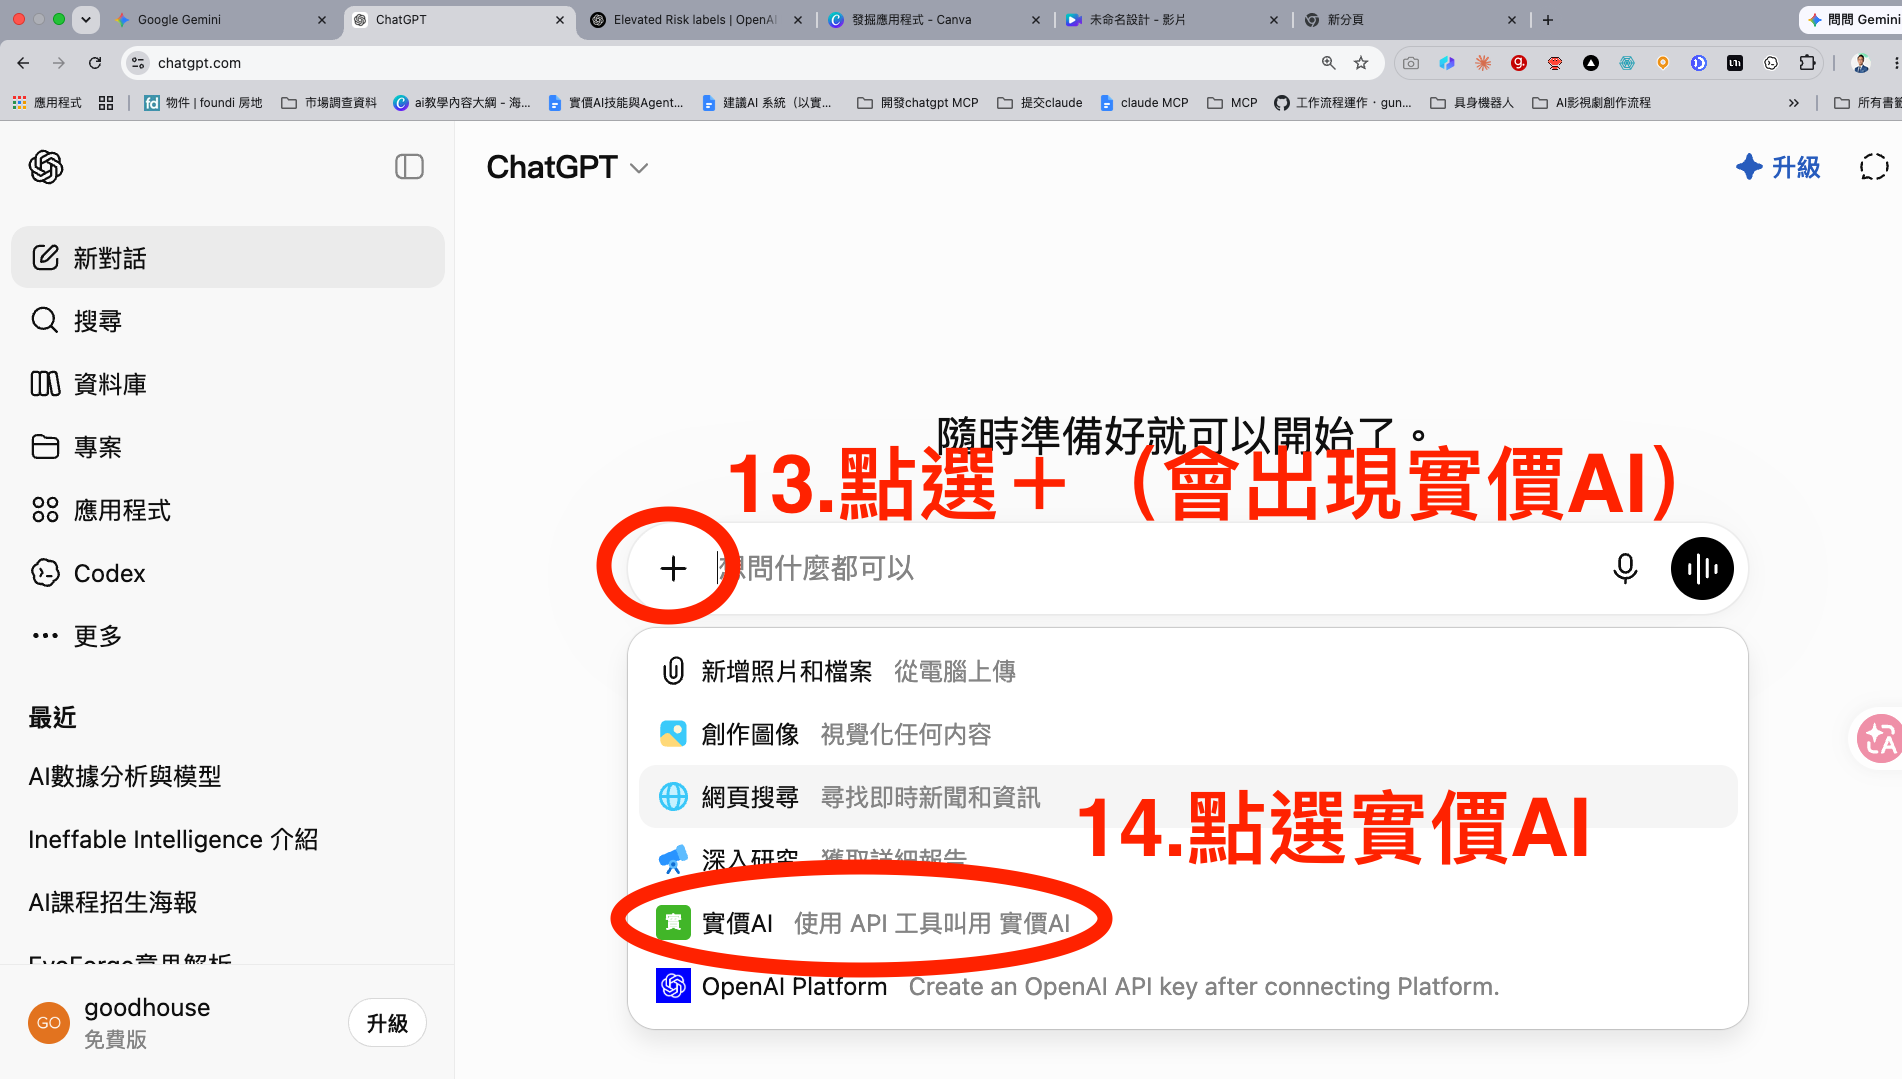This screenshot has height=1079, width=1902.
Task: Open the Chrome profile avatar
Action: [x=1861, y=62]
